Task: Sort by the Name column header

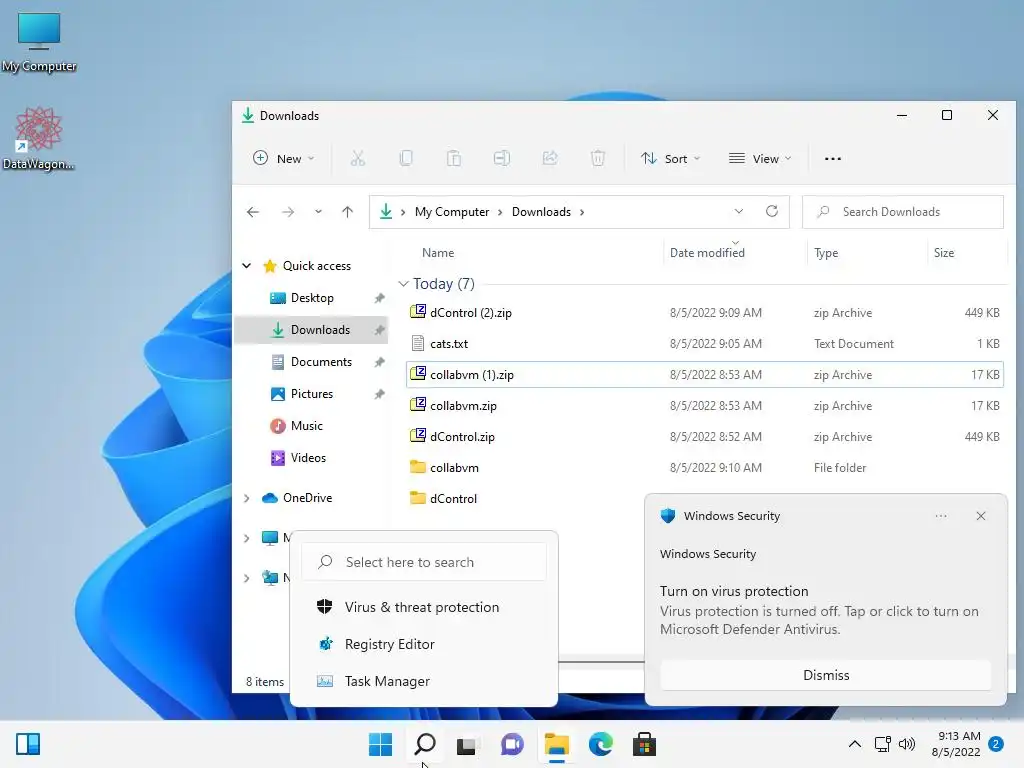Action: click(x=438, y=253)
